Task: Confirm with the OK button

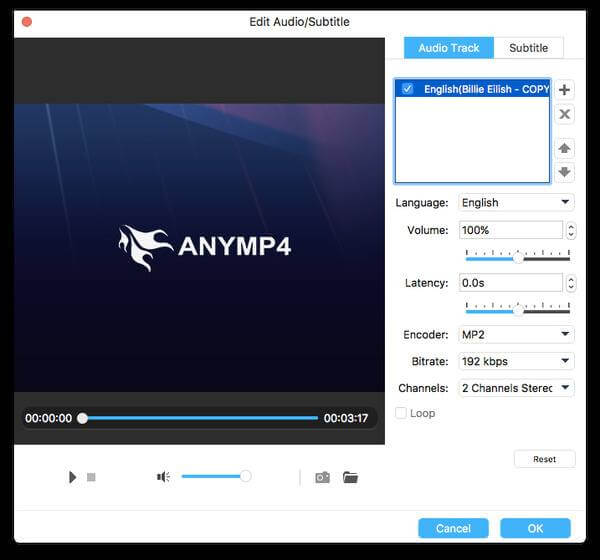Action: pos(535,528)
